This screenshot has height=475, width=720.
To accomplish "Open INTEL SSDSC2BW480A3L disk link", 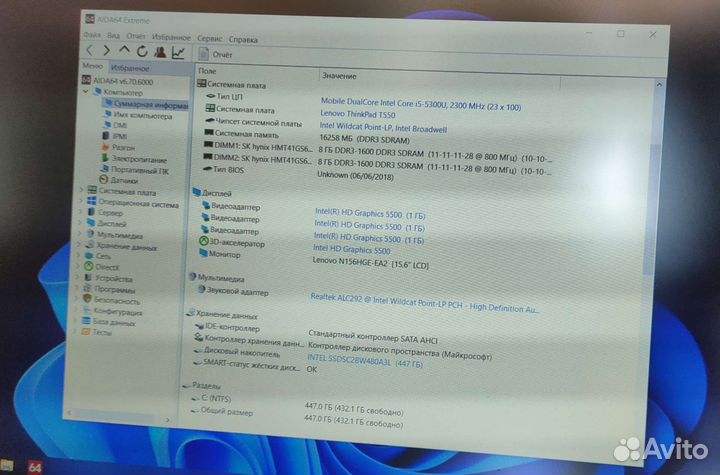I will pyautogui.click(x=365, y=360).
